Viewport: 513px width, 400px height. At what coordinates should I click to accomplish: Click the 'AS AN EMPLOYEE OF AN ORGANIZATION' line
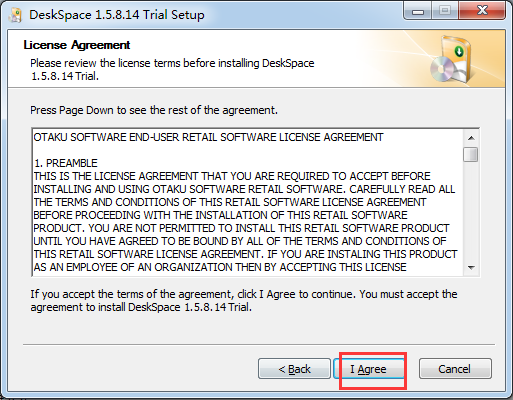[220, 267]
